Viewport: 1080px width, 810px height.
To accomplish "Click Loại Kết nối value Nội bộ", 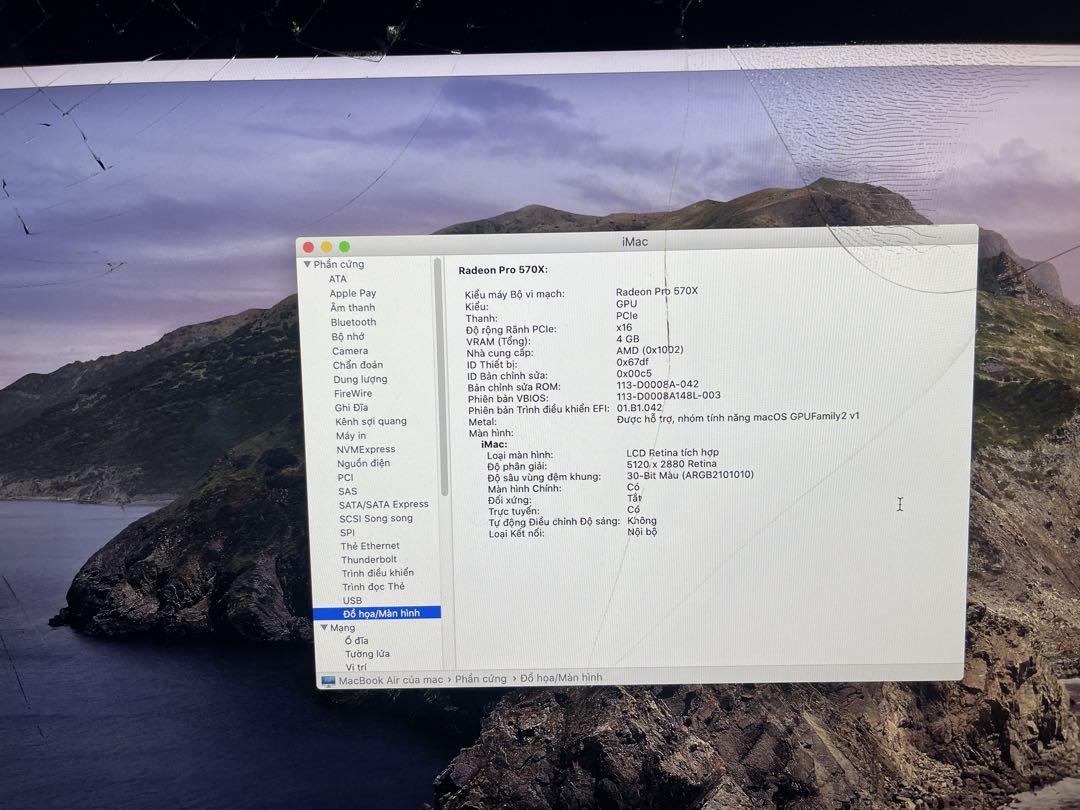I will [x=642, y=532].
